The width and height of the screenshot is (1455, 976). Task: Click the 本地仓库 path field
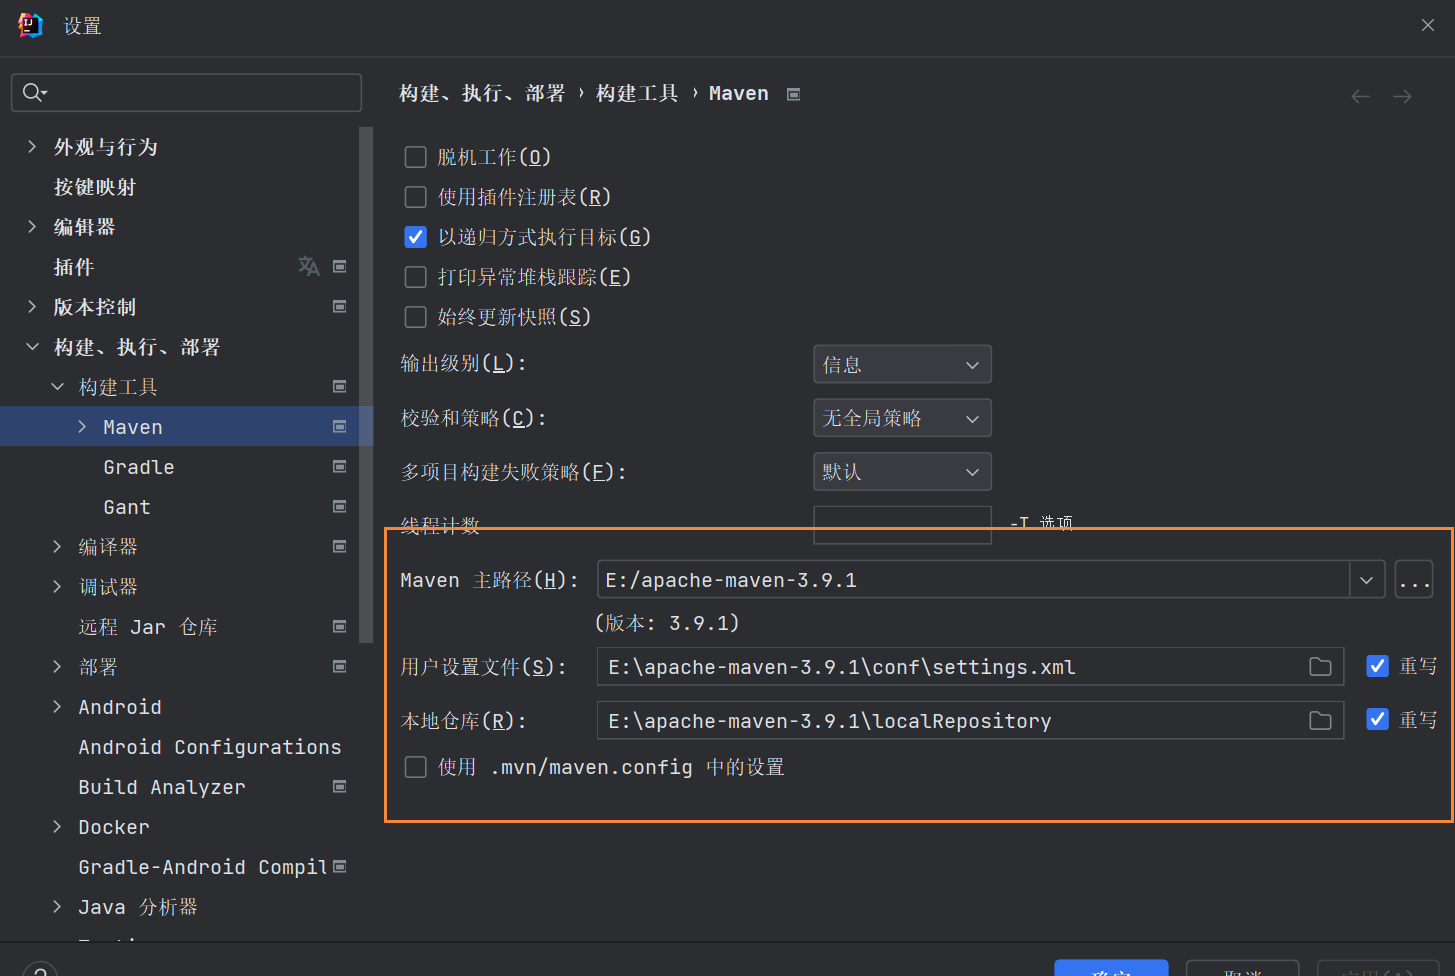970,720
